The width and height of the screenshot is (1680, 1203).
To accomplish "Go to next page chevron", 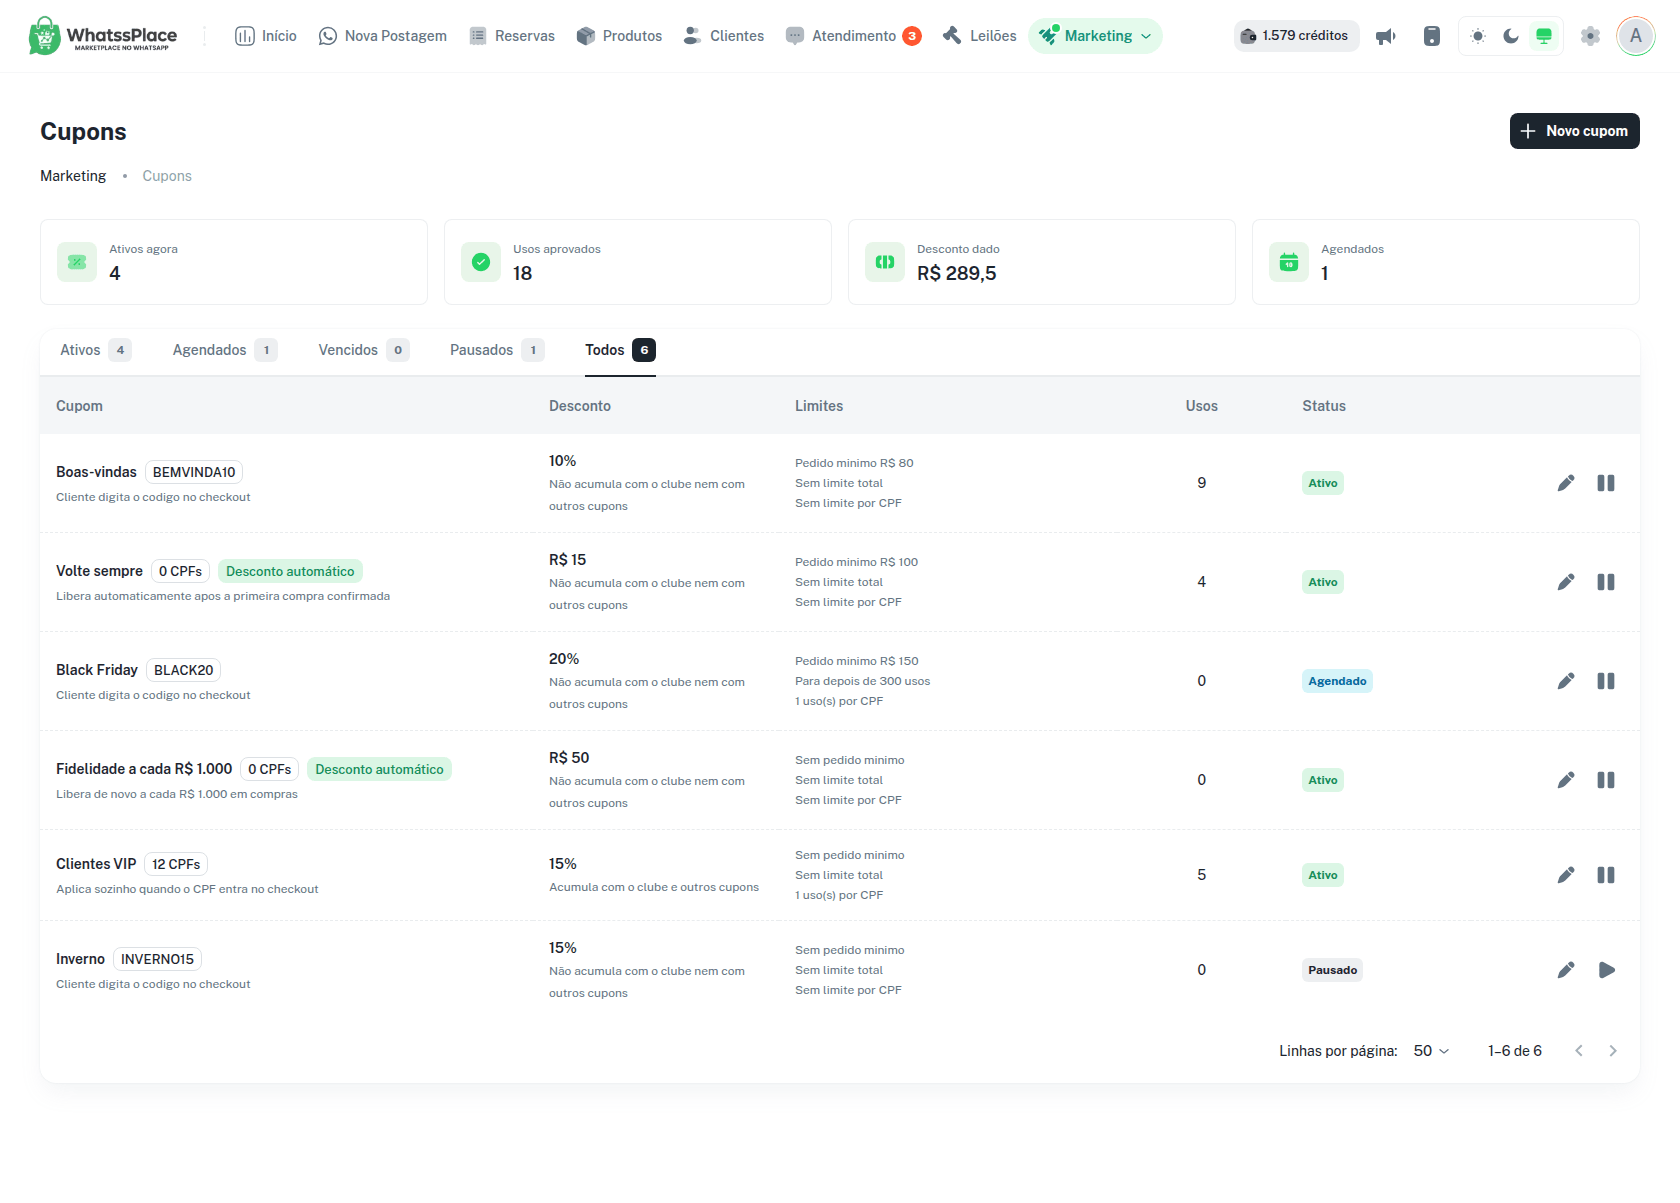I will 1613,1051.
